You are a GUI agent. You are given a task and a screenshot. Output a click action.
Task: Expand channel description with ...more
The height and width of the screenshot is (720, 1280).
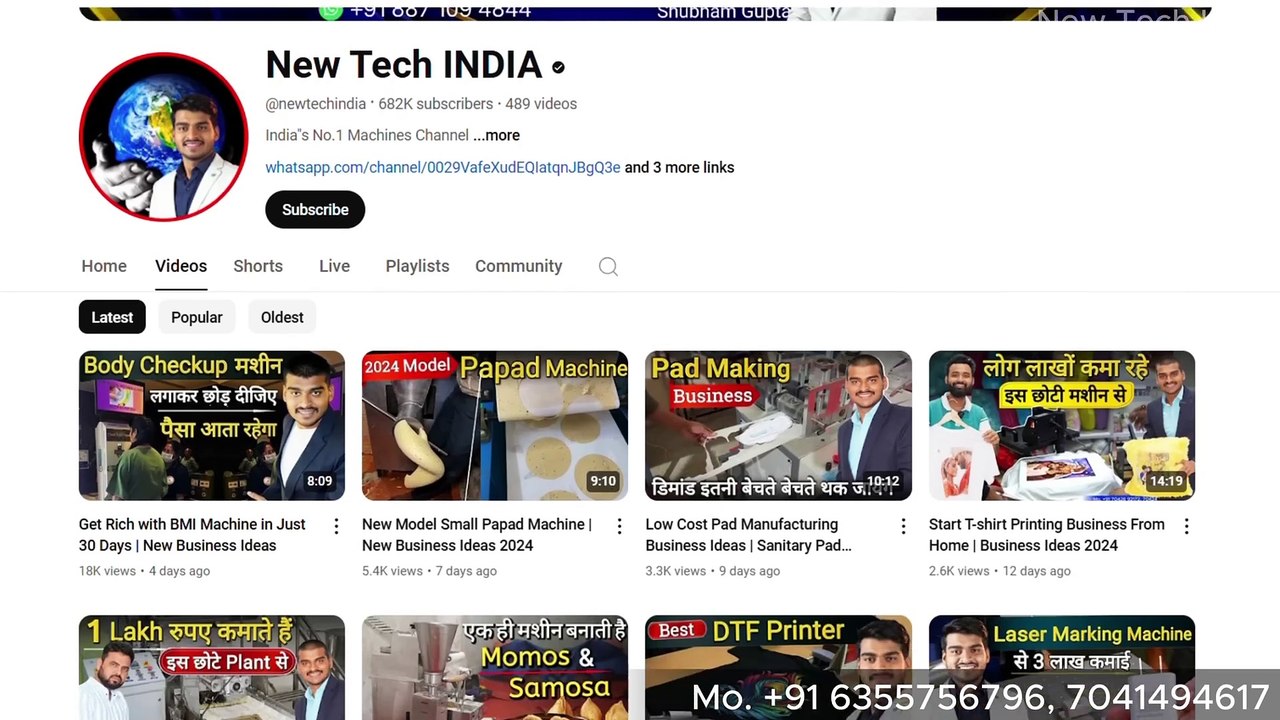[496, 135]
